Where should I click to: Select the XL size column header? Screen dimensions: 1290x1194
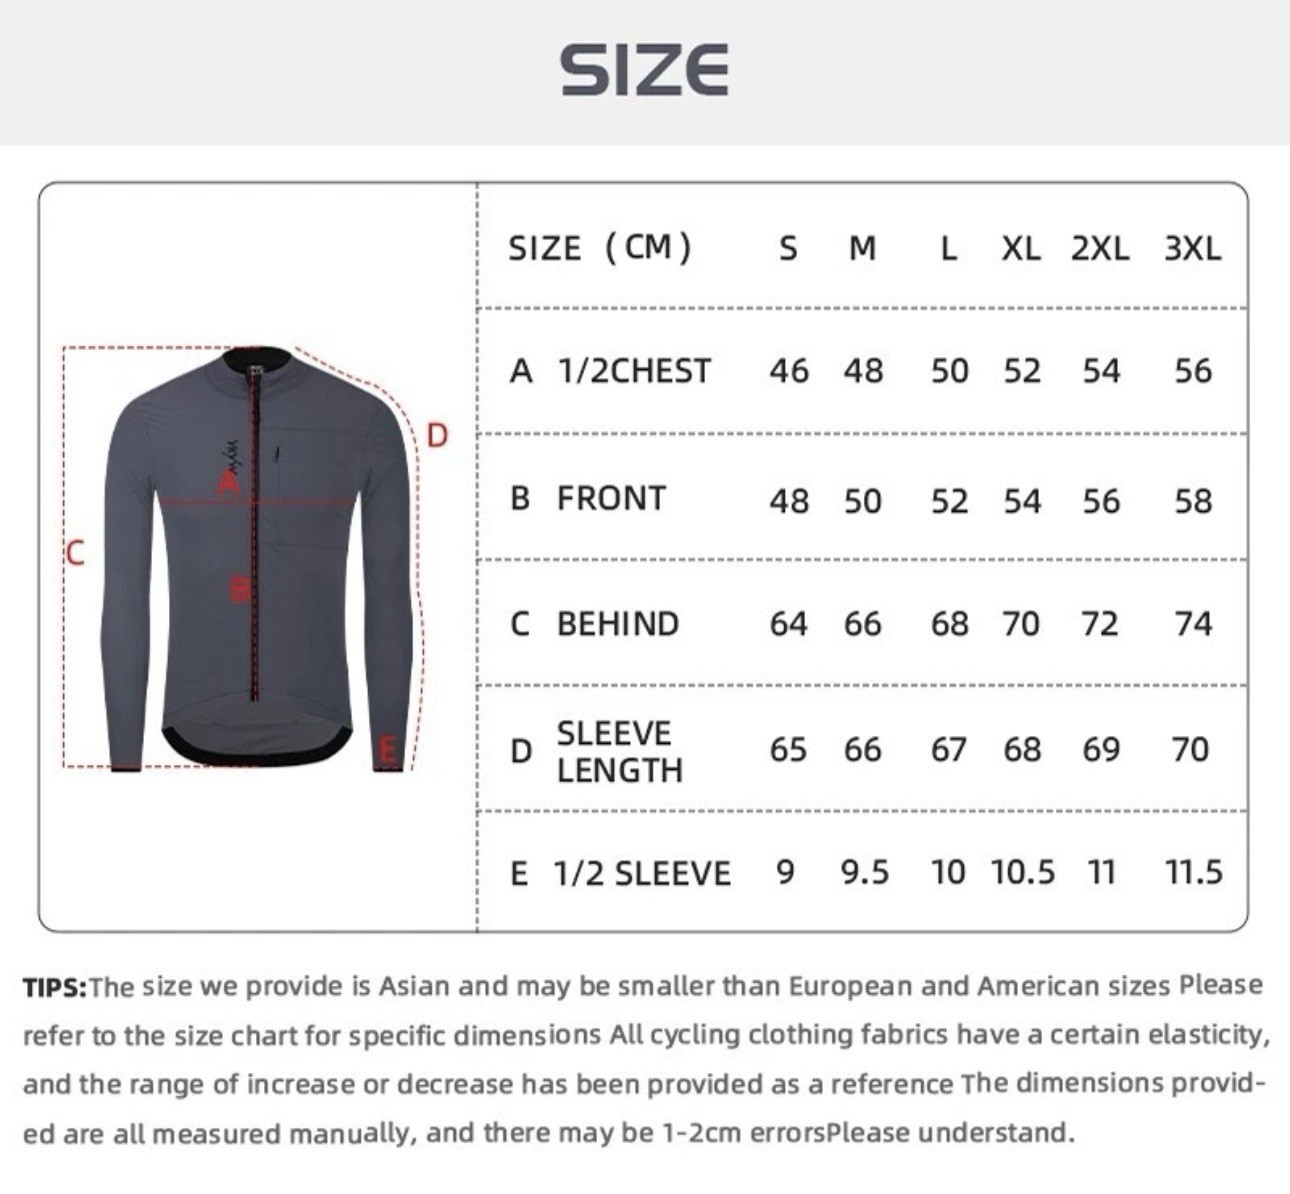click(x=1021, y=248)
